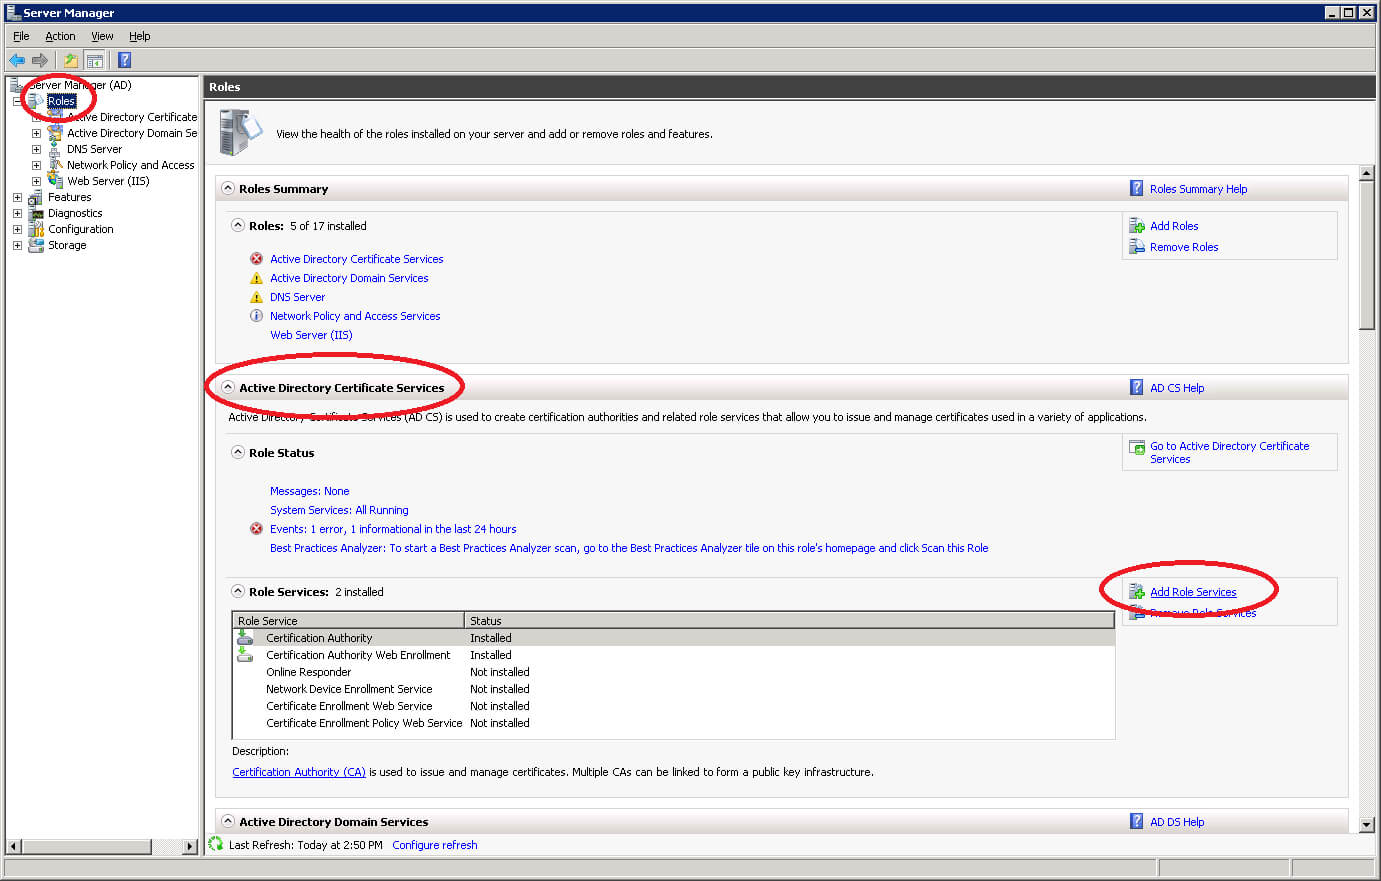This screenshot has height=881, width=1381.
Task: Select Network Policy and Access tree item
Action: click(x=131, y=165)
